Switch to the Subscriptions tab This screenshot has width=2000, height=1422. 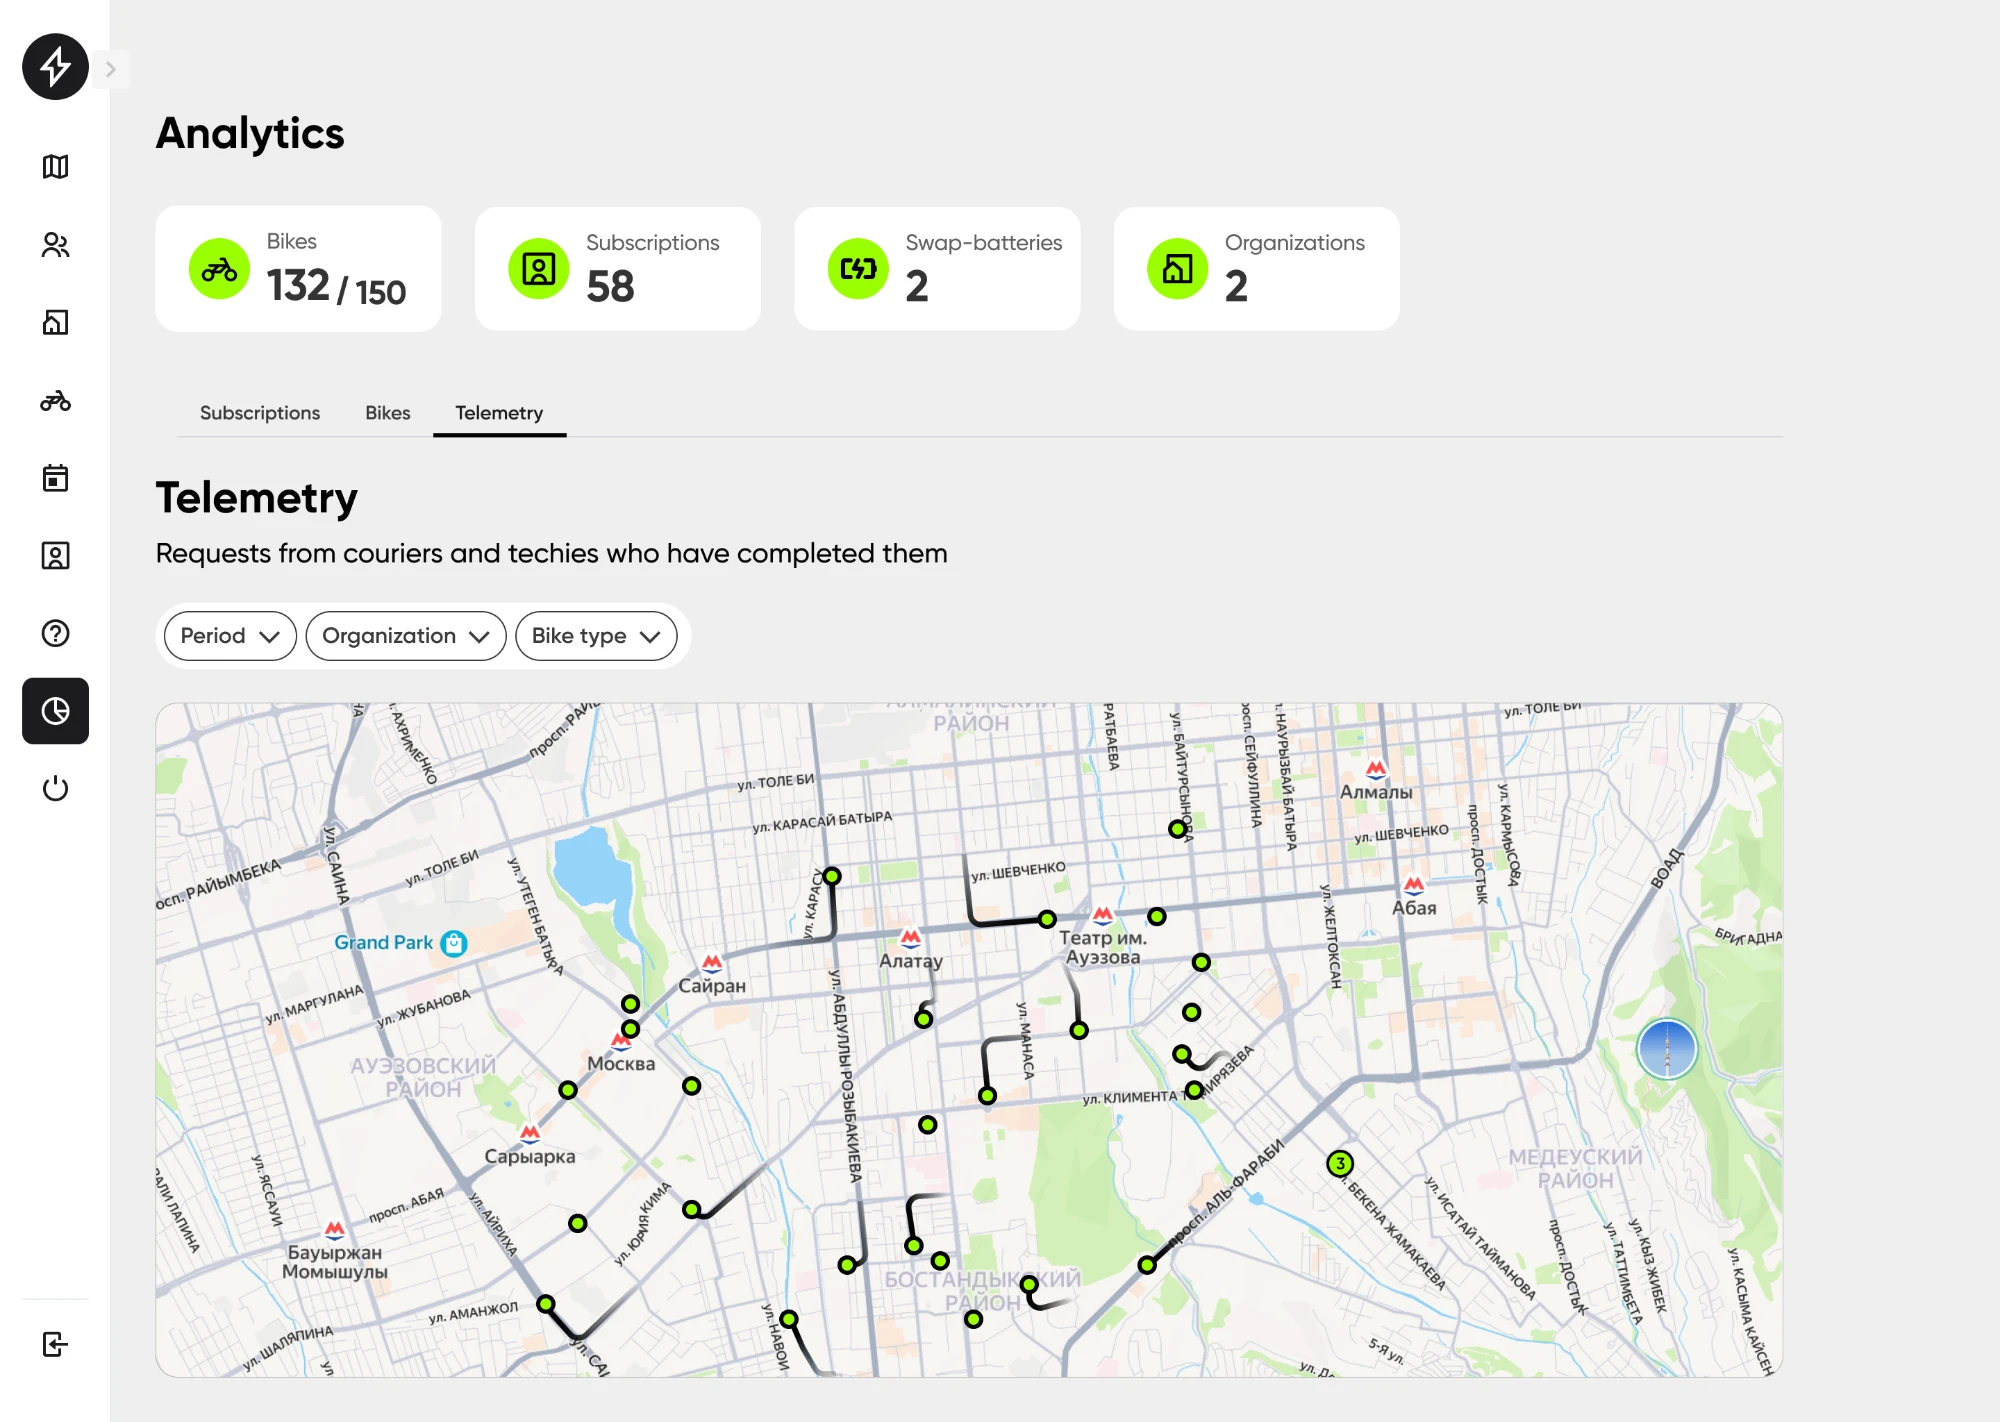pos(260,413)
